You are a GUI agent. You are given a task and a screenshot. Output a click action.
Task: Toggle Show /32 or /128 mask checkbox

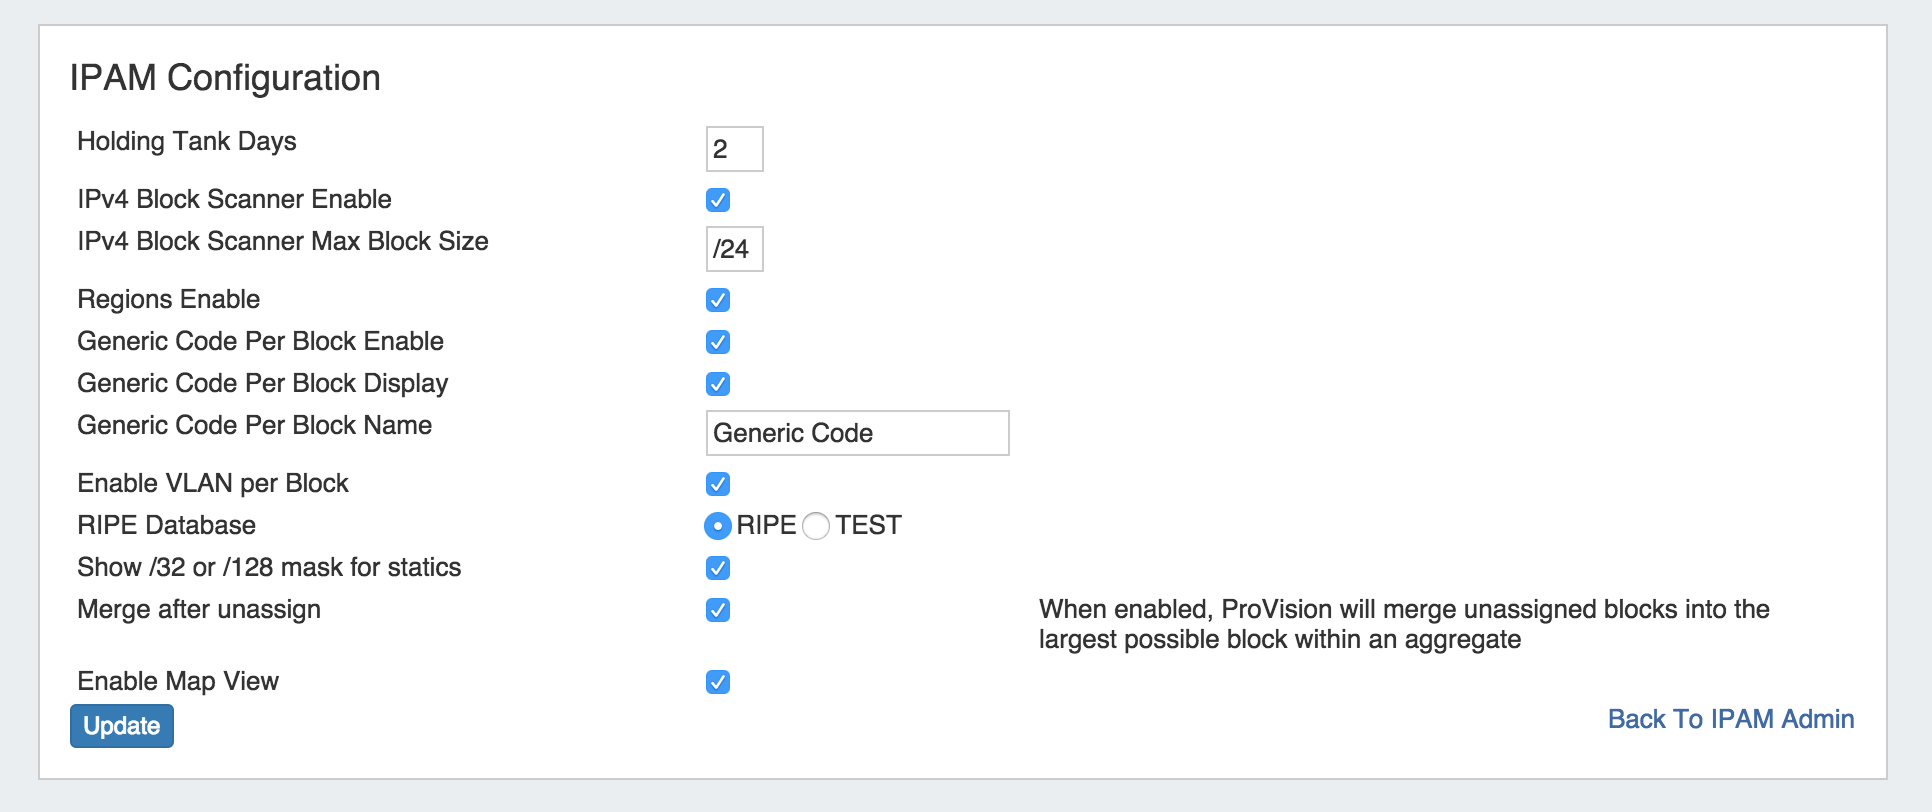718,568
